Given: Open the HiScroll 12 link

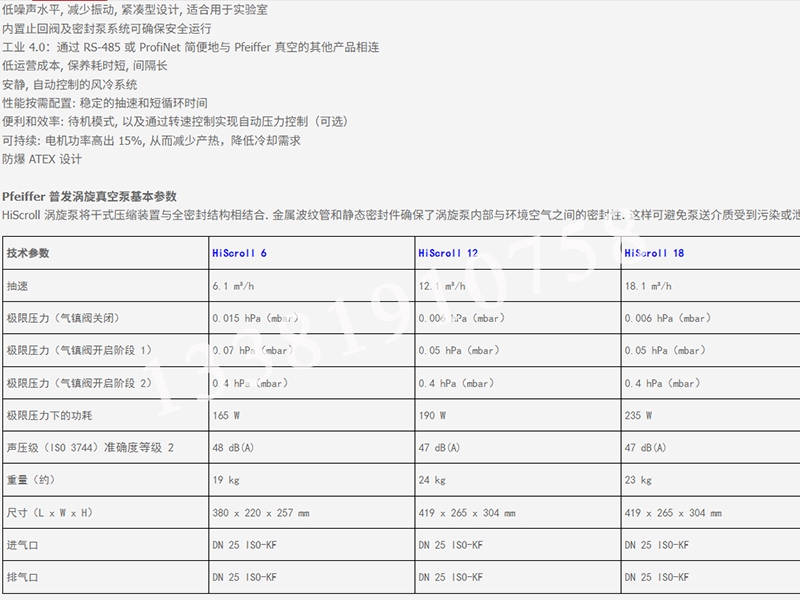Looking at the screenshot, I should [x=448, y=253].
